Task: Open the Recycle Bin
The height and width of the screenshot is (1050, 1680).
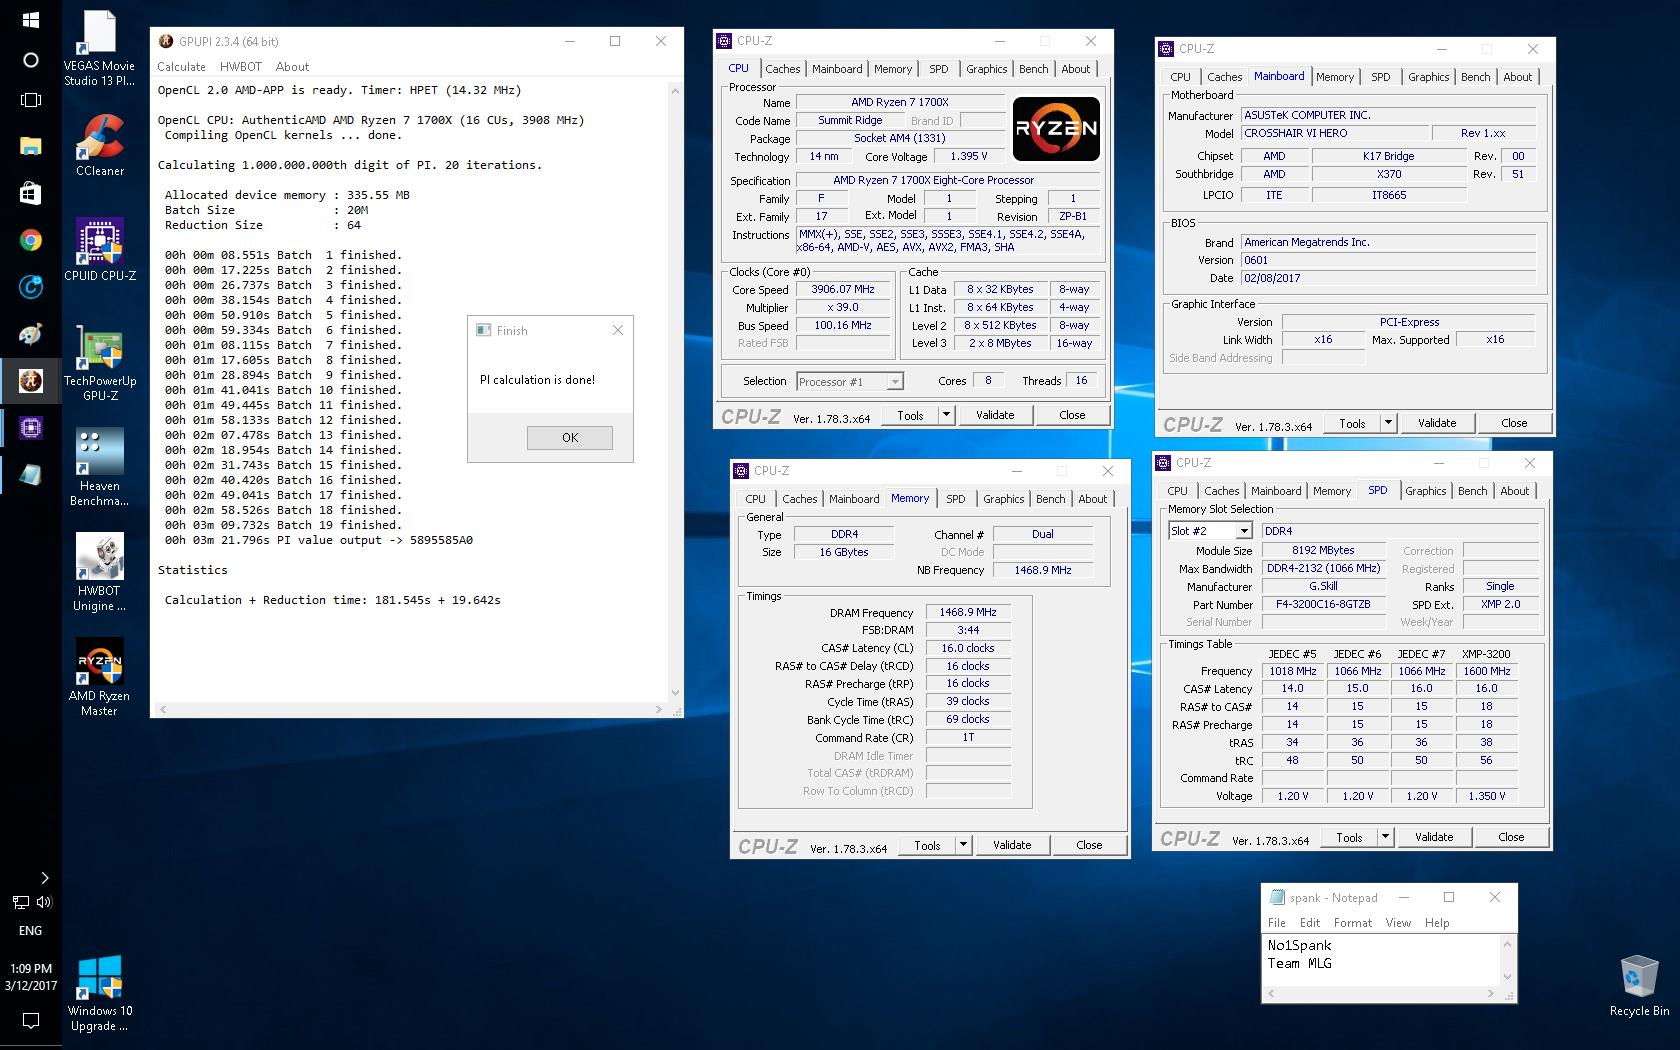Action: 1639,986
